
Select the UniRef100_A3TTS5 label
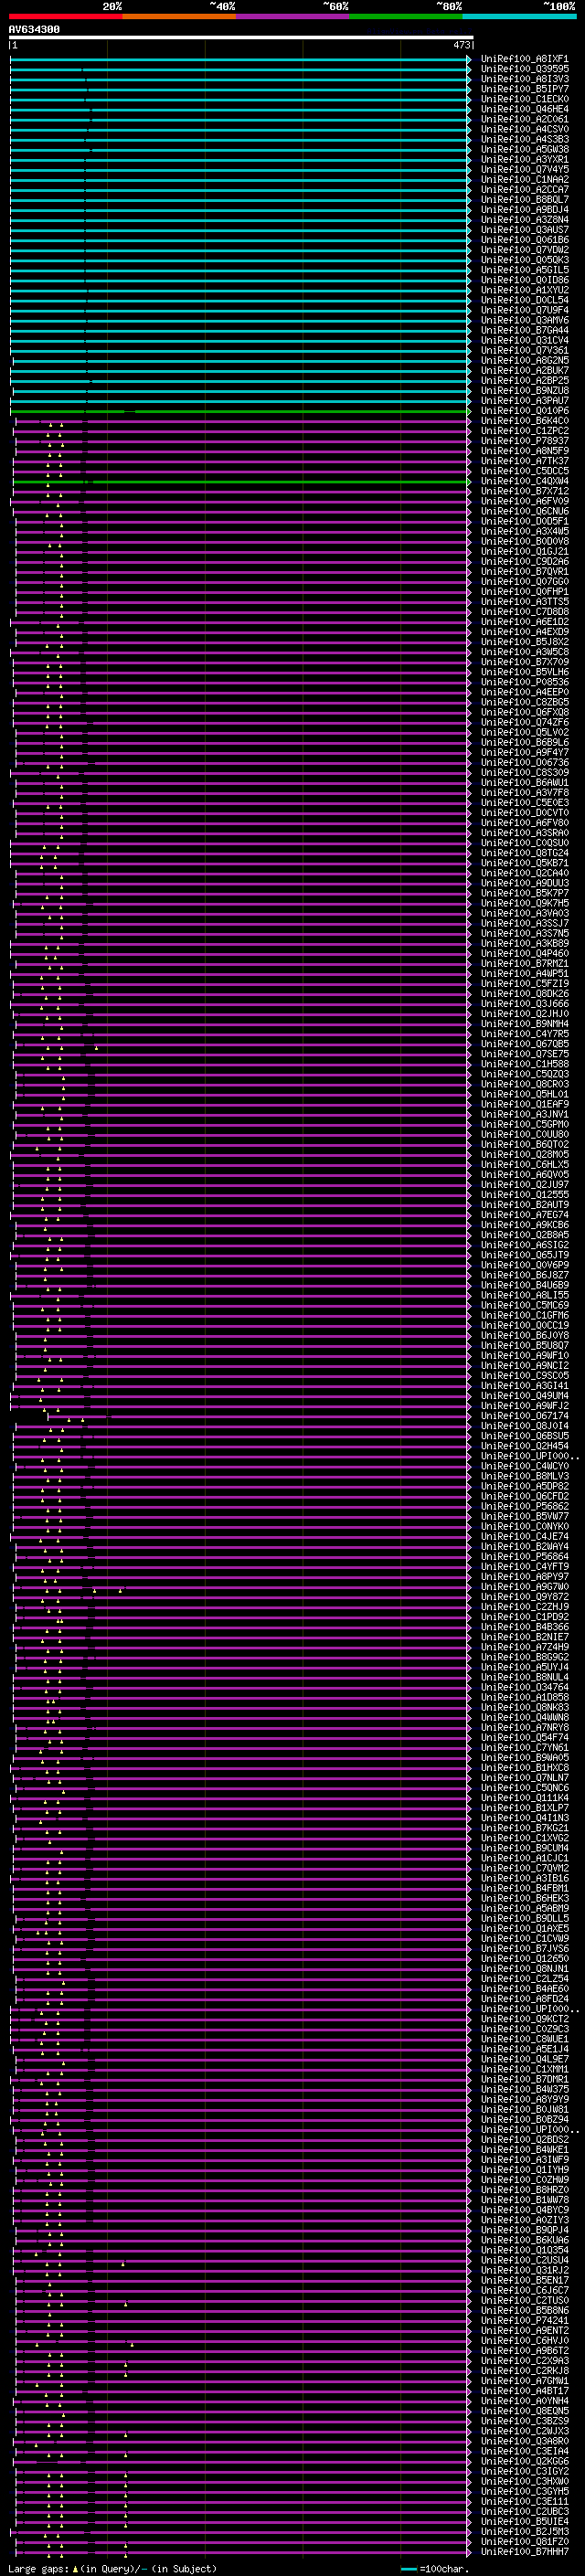pyautogui.click(x=524, y=602)
